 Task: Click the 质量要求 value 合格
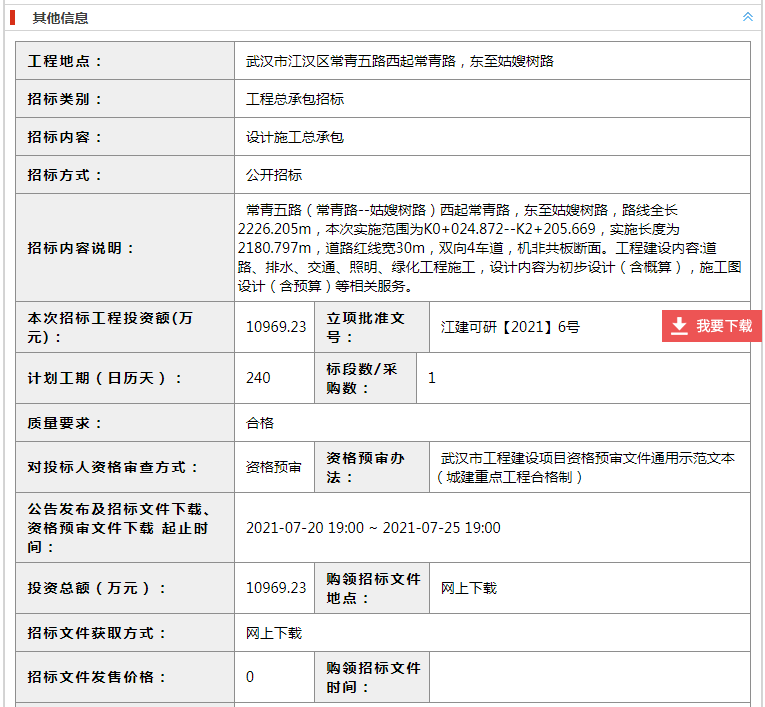260,423
